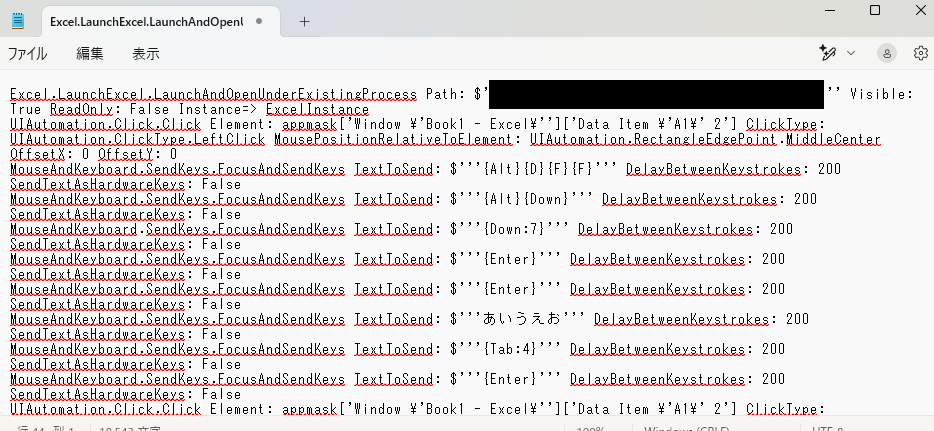
Task: Click the text ExcelInstance
Action: tap(317, 110)
